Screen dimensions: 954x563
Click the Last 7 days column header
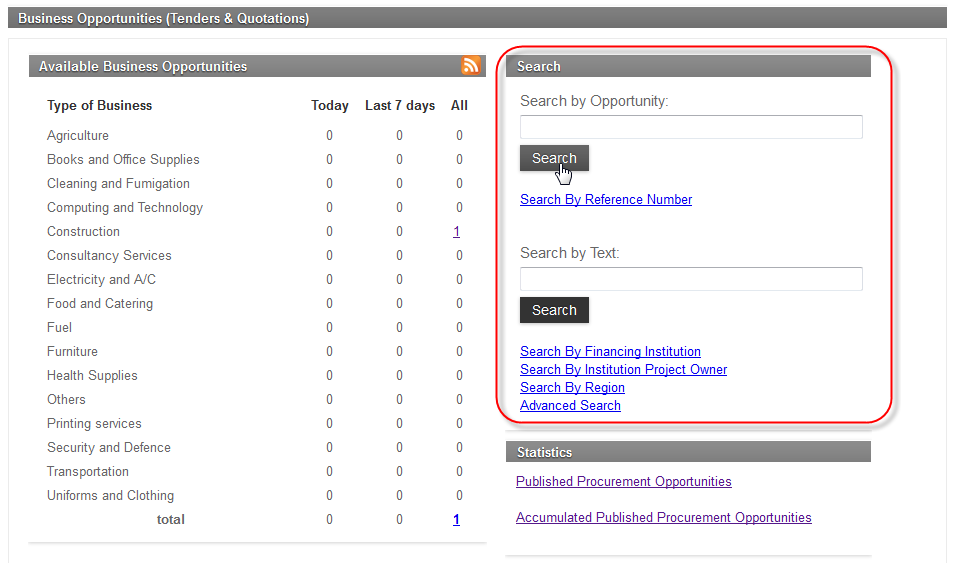tap(399, 105)
